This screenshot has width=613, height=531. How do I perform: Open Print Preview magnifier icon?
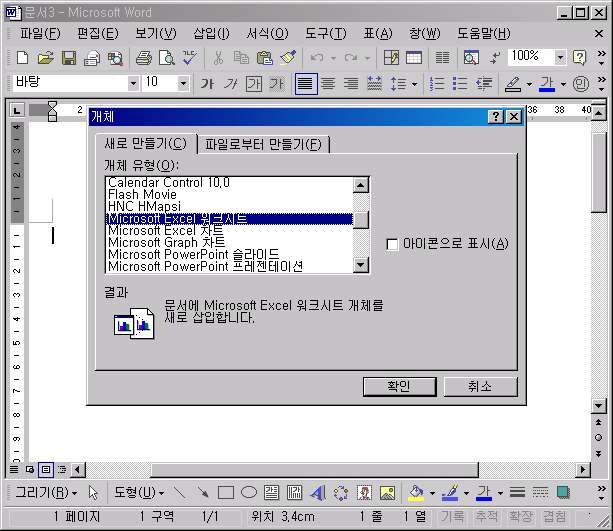pos(167,58)
